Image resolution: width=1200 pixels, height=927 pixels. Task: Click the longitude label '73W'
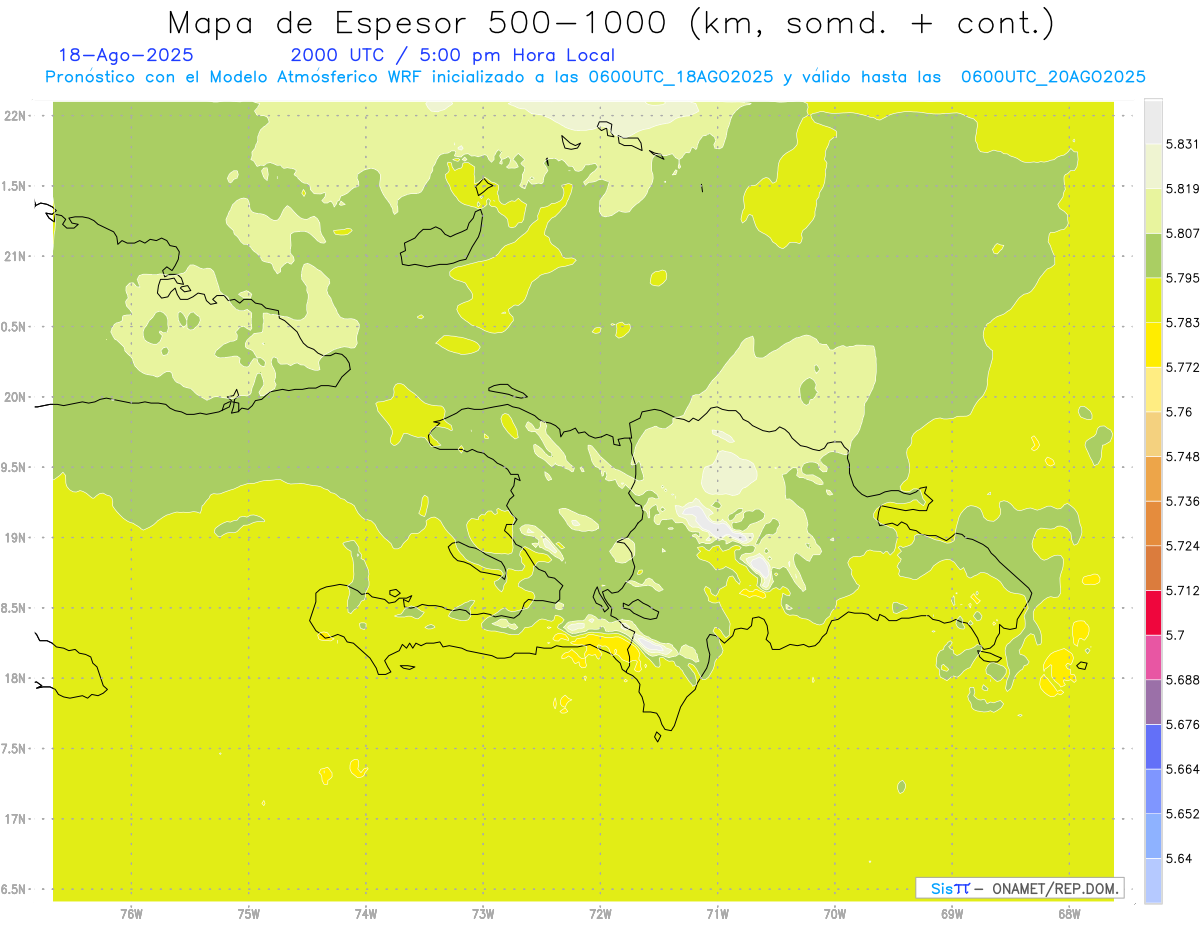pyautogui.click(x=483, y=914)
